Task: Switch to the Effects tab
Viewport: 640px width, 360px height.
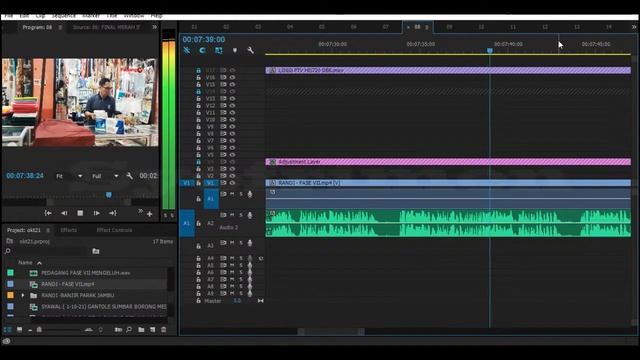Action: point(69,230)
